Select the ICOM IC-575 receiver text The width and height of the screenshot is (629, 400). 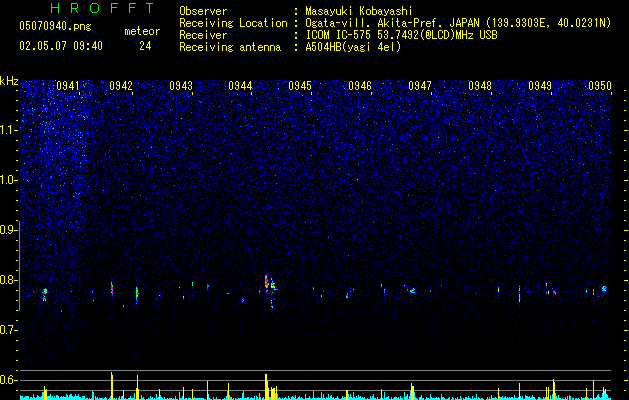(401, 35)
